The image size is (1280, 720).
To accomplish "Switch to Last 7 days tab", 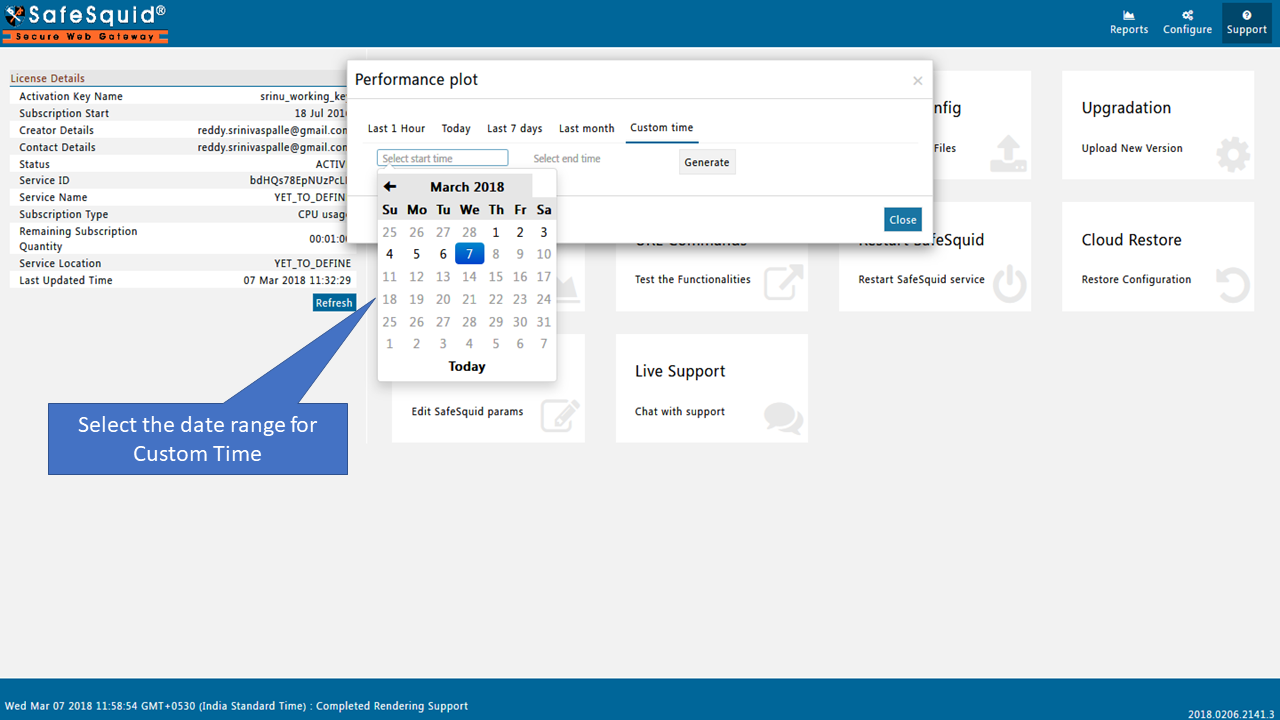I will 515,128.
